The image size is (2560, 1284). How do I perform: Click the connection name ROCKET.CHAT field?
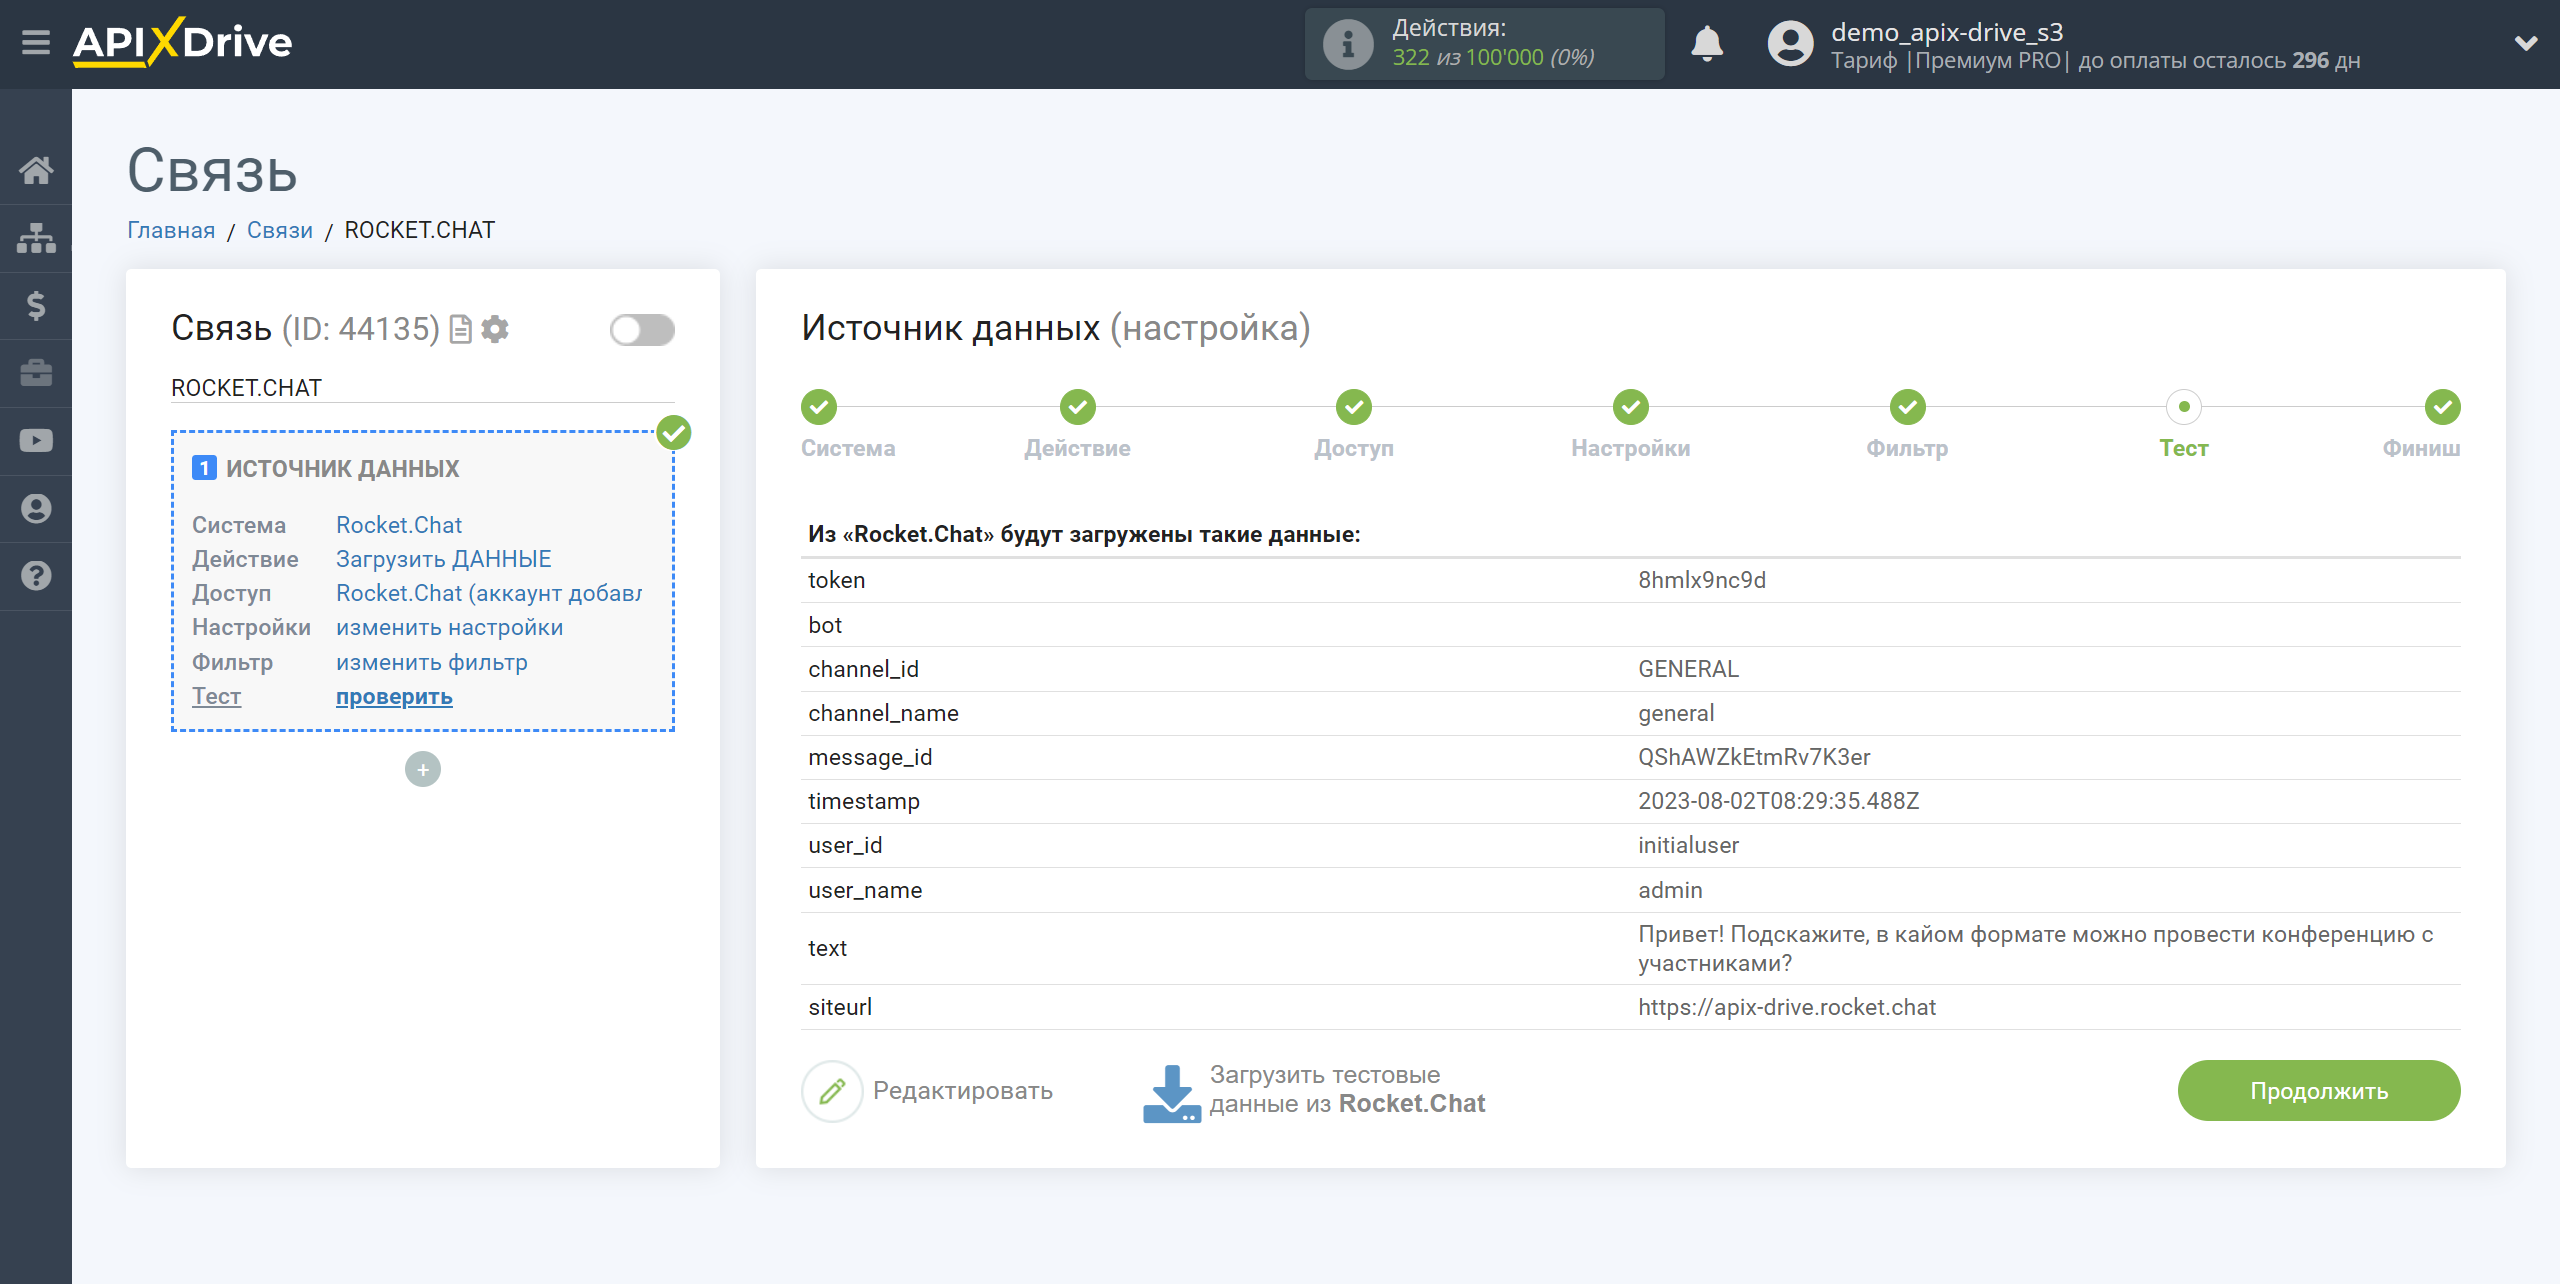(422, 388)
